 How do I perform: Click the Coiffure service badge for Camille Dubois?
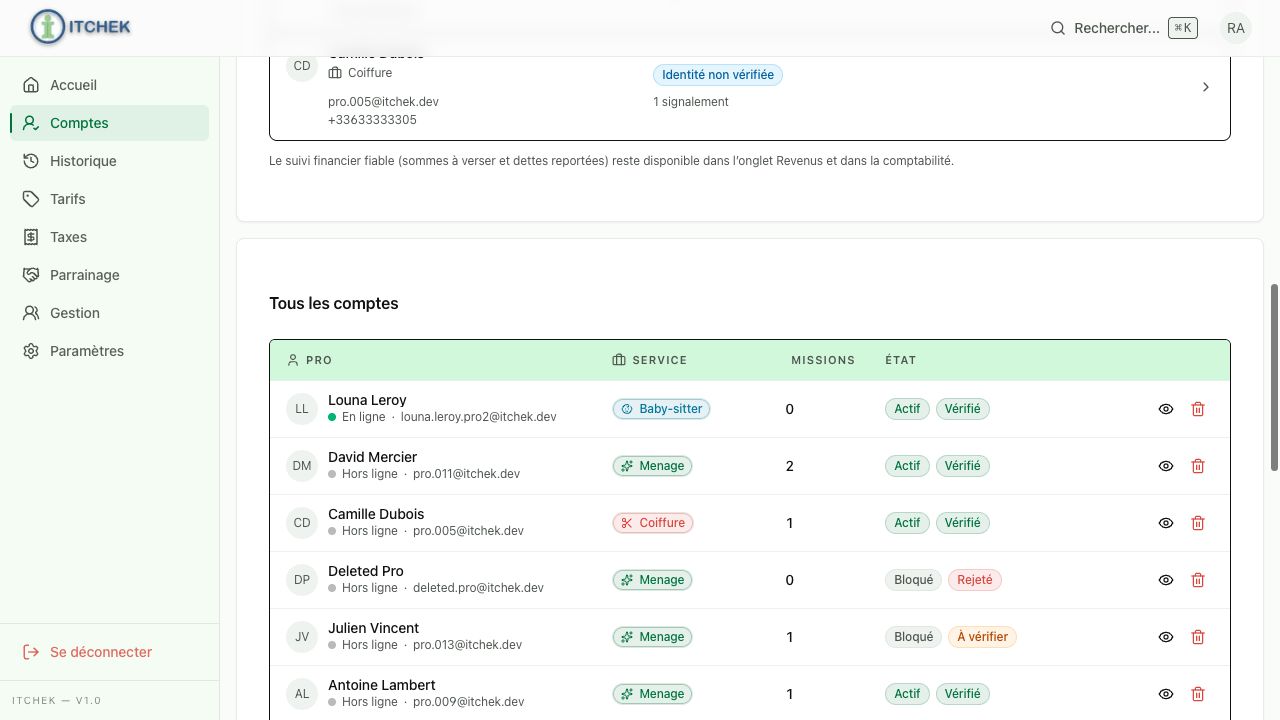pyautogui.click(x=653, y=523)
